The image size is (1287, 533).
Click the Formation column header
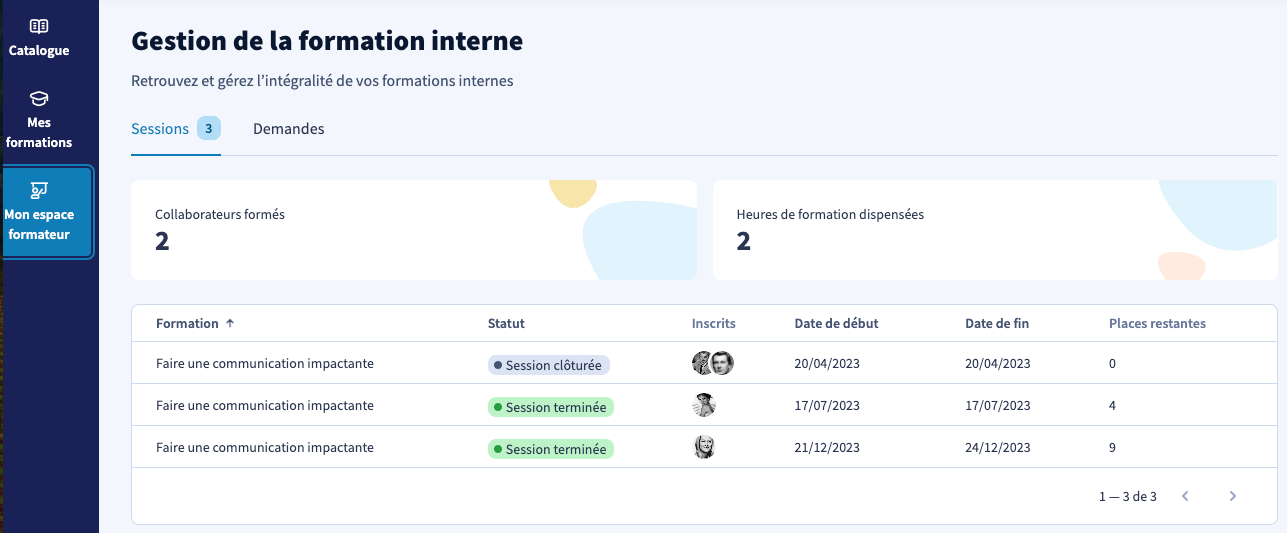coord(187,323)
